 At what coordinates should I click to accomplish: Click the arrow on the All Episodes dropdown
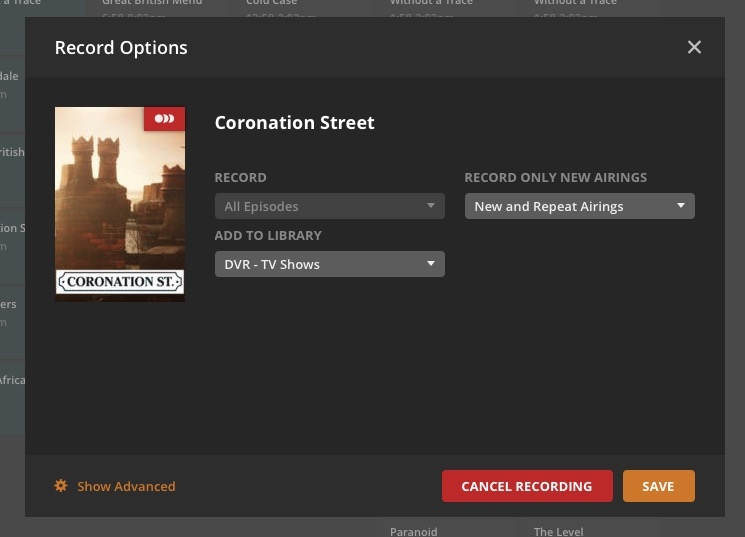click(x=431, y=206)
